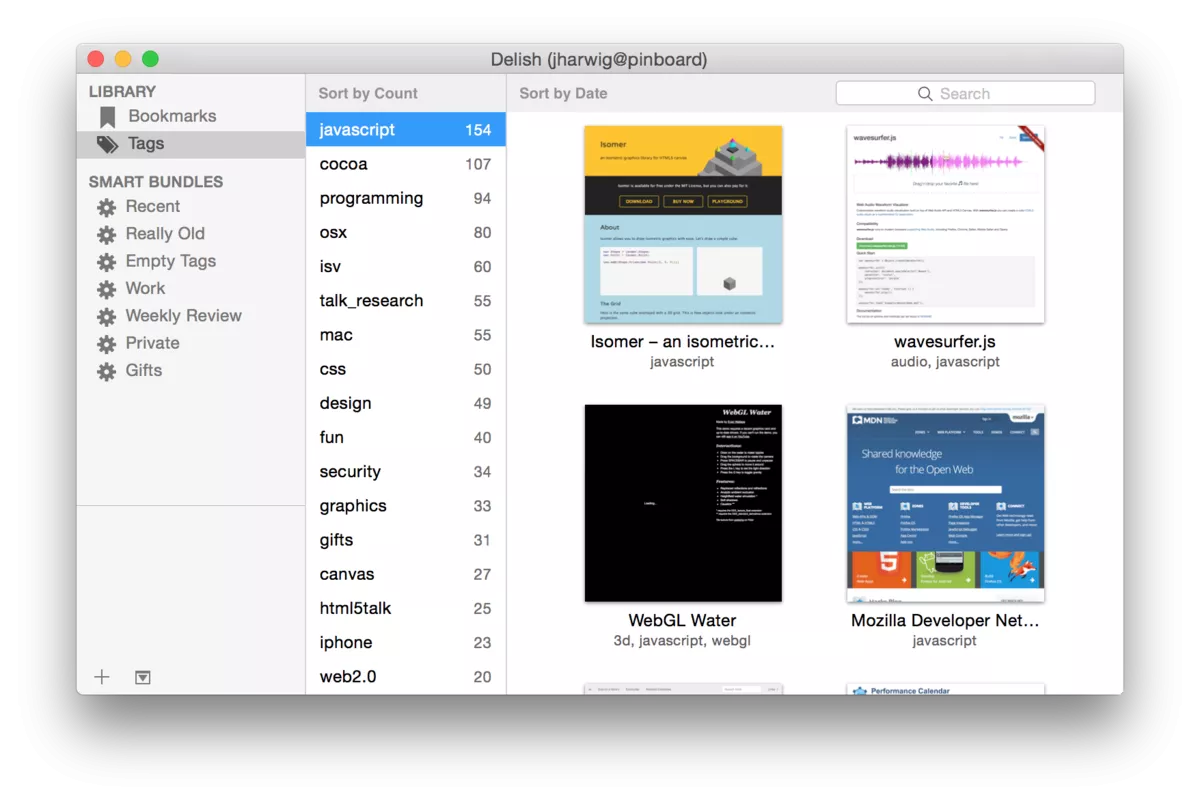Click the hide-panel icon next to plus
The image size is (1200, 804).
[x=143, y=677]
